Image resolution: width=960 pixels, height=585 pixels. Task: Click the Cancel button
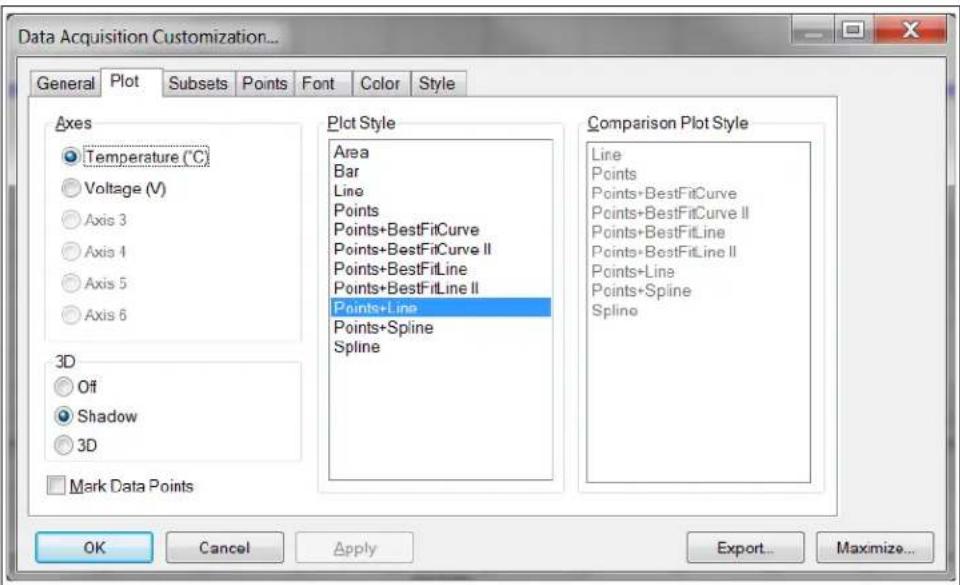pyautogui.click(x=225, y=547)
